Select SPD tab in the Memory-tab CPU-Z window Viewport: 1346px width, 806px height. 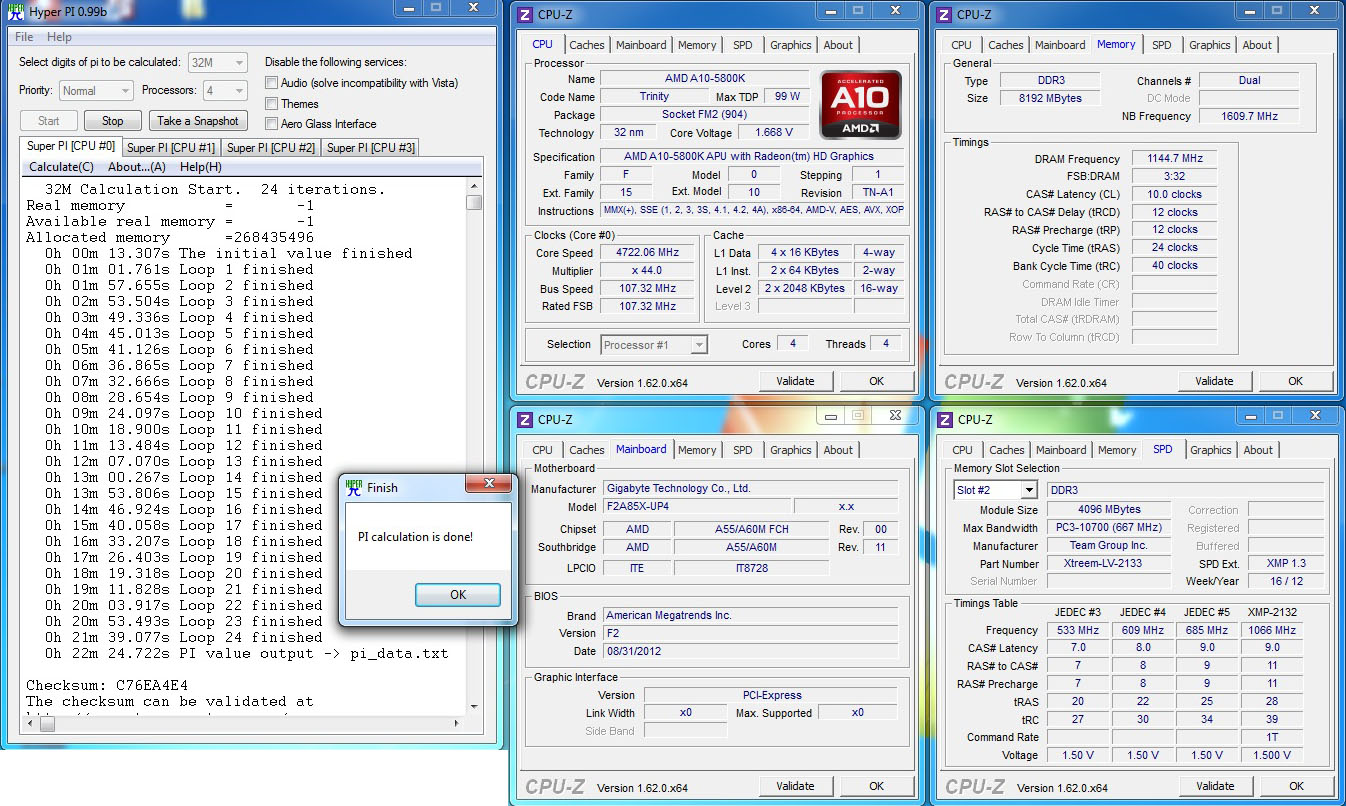[1161, 45]
